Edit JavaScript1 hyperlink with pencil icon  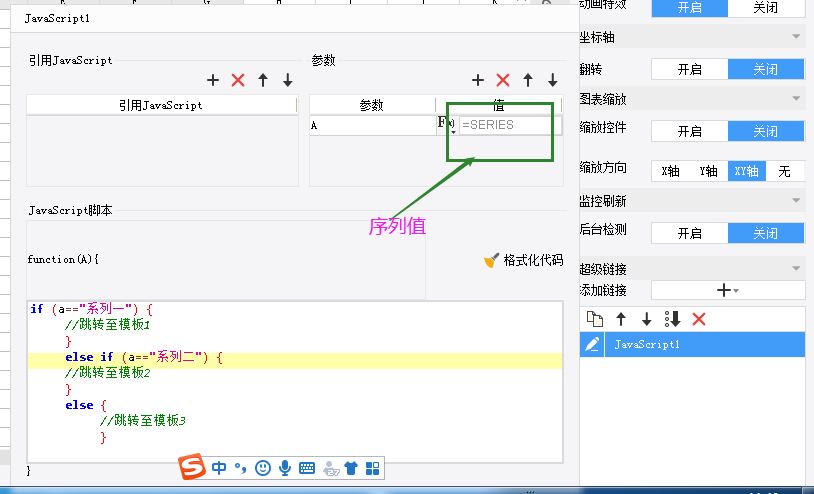pyautogui.click(x=592, y=345)
